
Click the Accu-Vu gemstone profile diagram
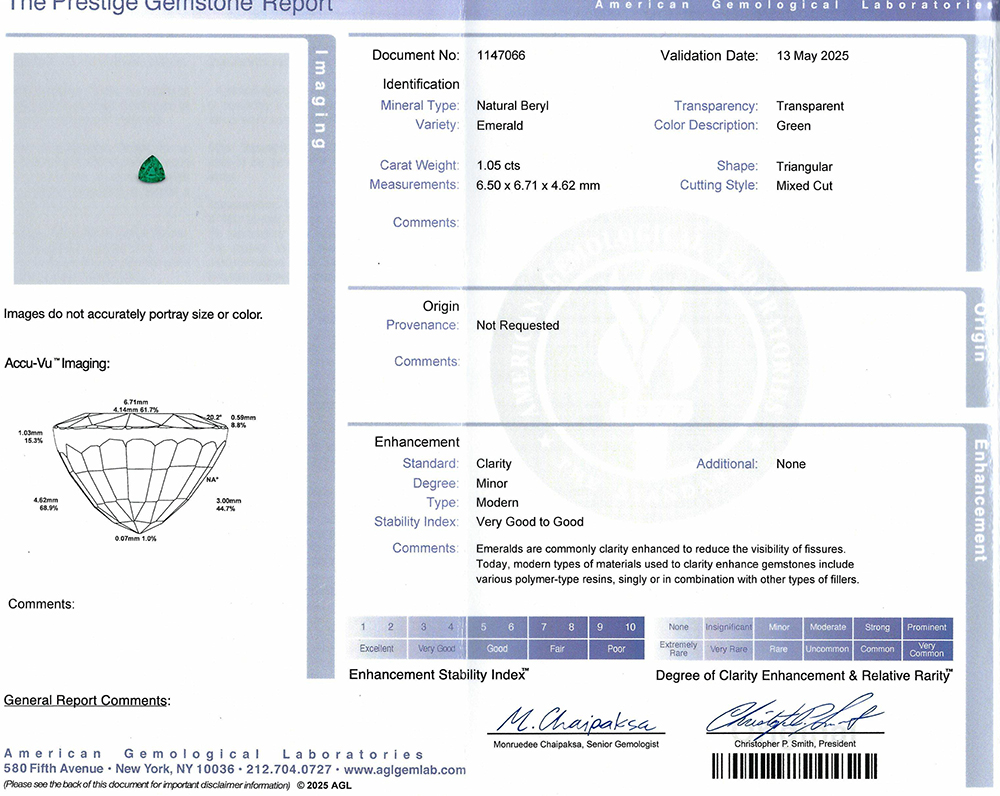click(137, 471)
